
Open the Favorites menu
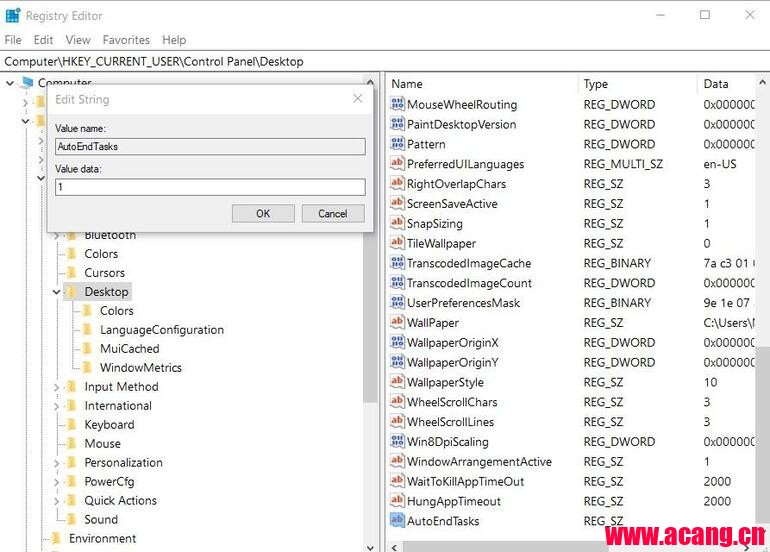[126, 40]
